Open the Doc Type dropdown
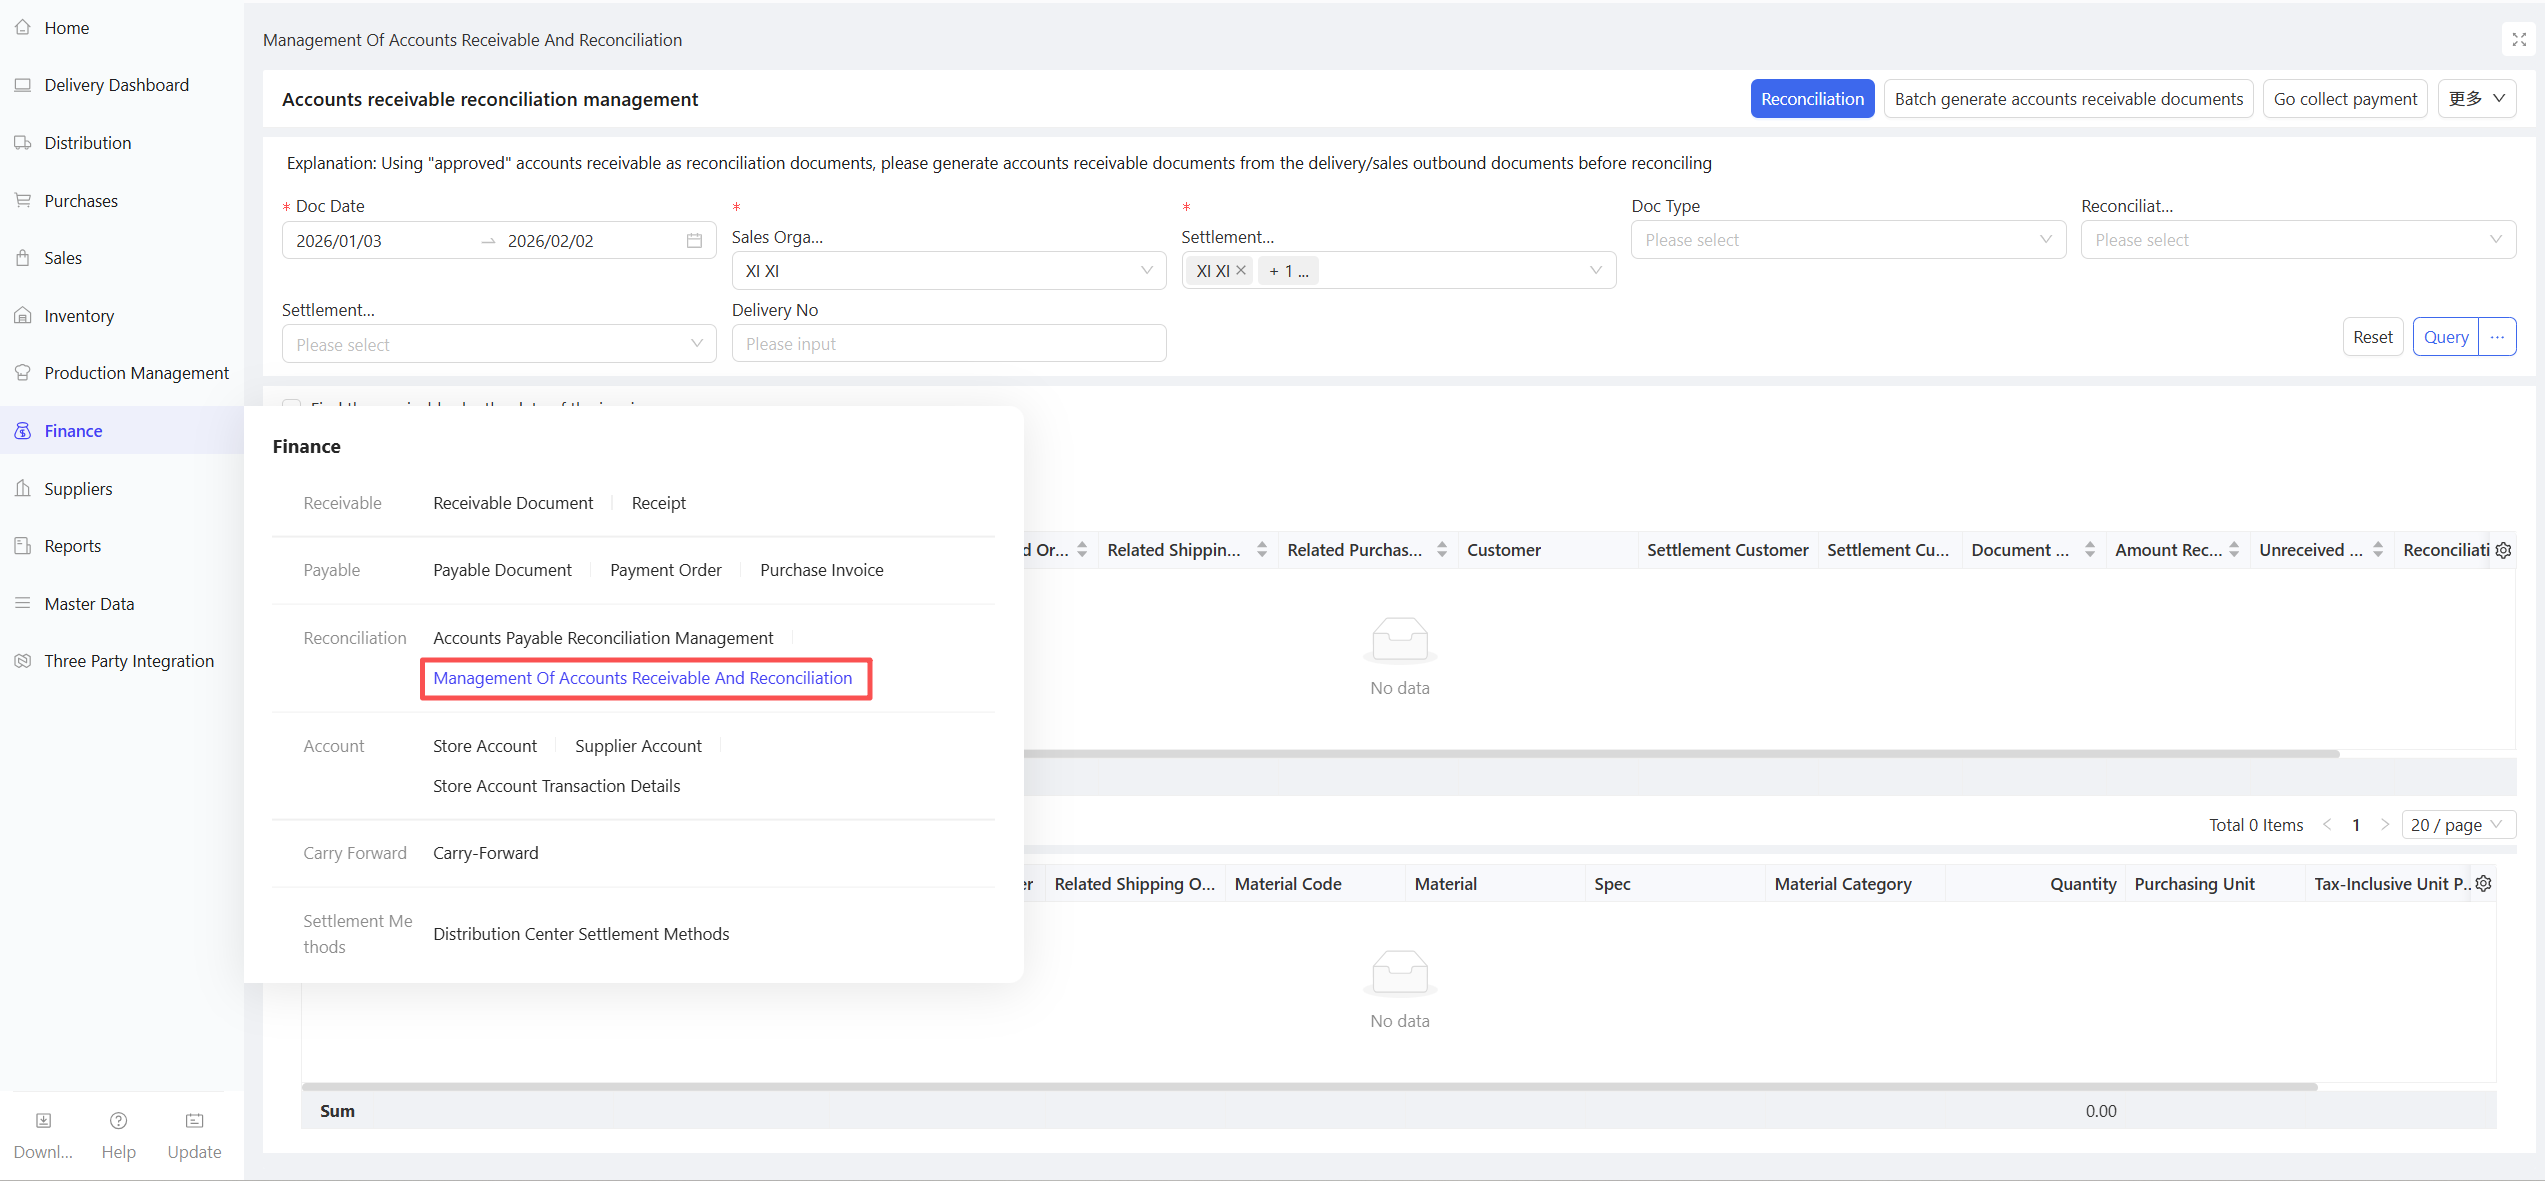This screenshot has height=1181, width=2545. coord(1847,240)
